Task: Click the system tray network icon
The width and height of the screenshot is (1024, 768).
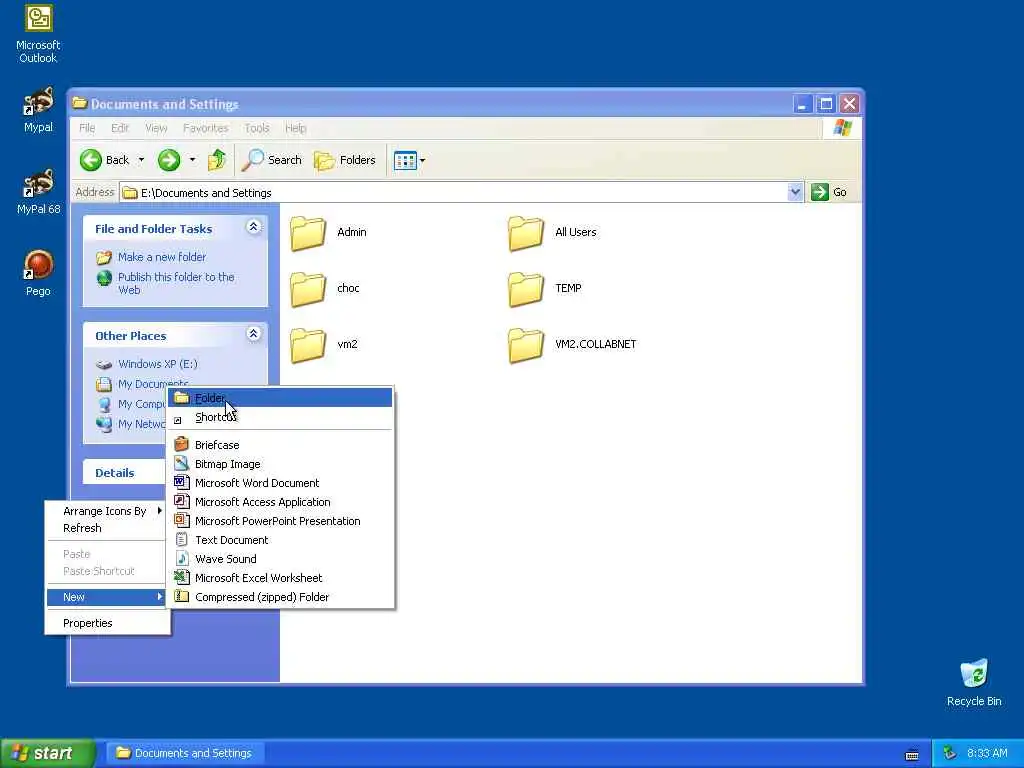Action: [949, 754]
